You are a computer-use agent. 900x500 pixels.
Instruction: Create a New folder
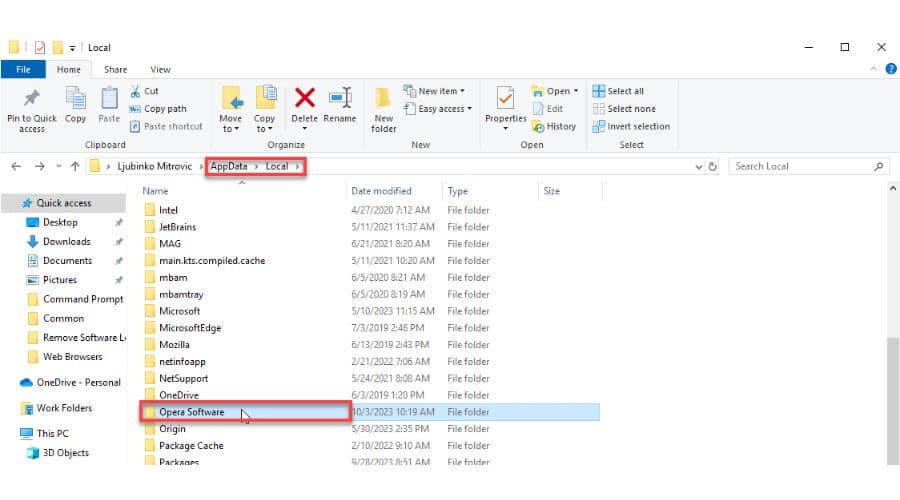click(x=383, y=110)
